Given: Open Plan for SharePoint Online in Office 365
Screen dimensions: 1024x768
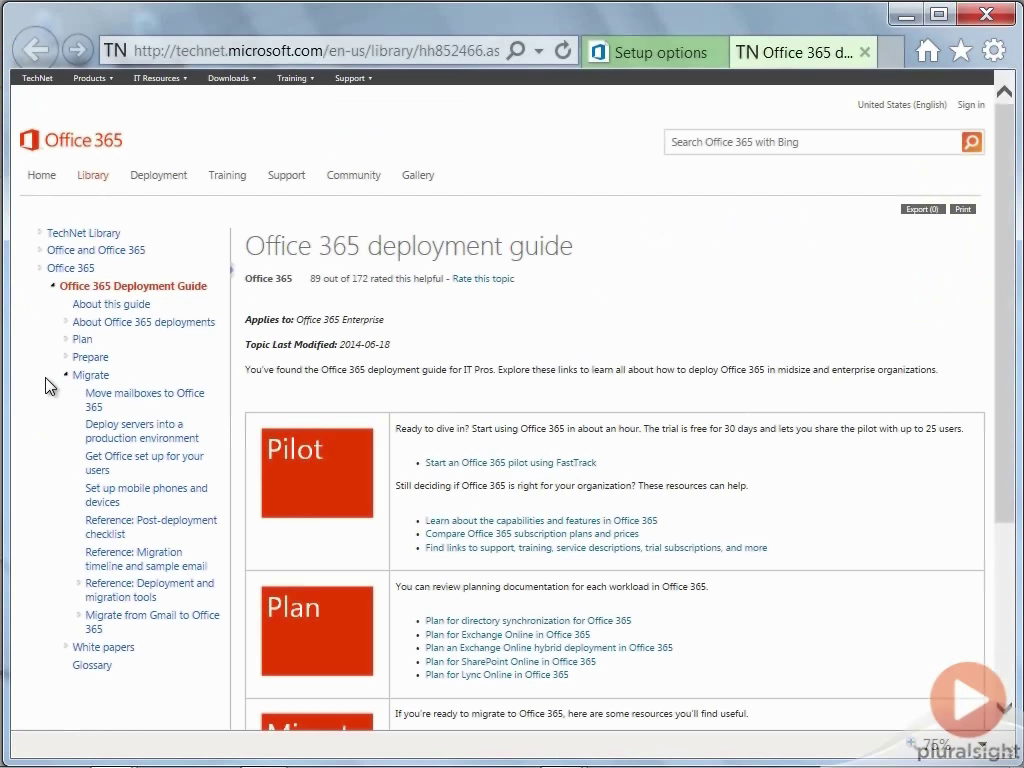Looking at the screenshot, I should (x=511, y=662).
